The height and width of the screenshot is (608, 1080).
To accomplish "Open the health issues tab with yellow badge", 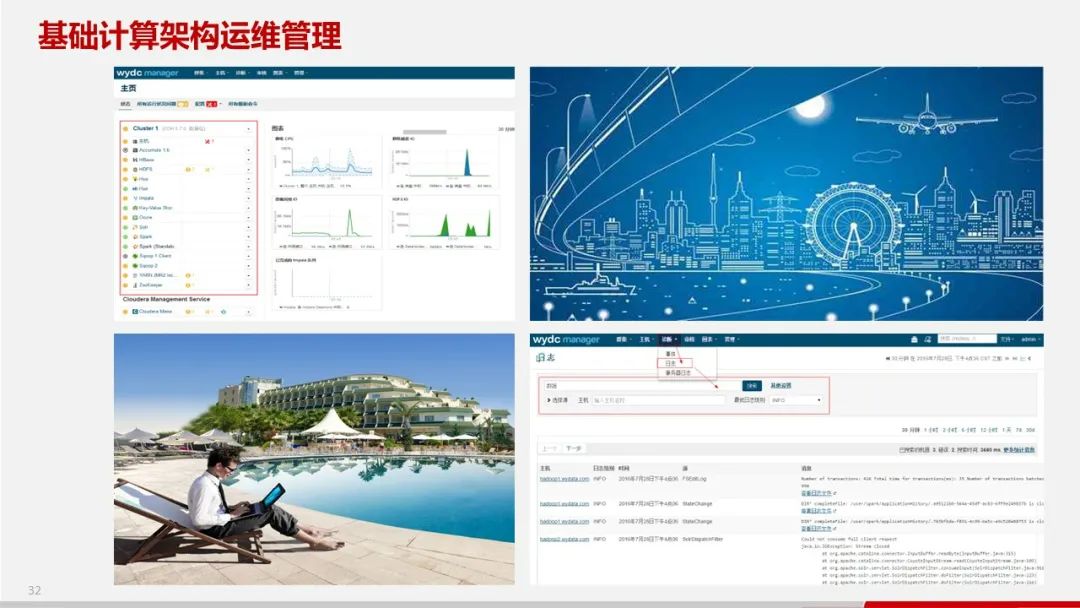I will click(x=163, y=104).
